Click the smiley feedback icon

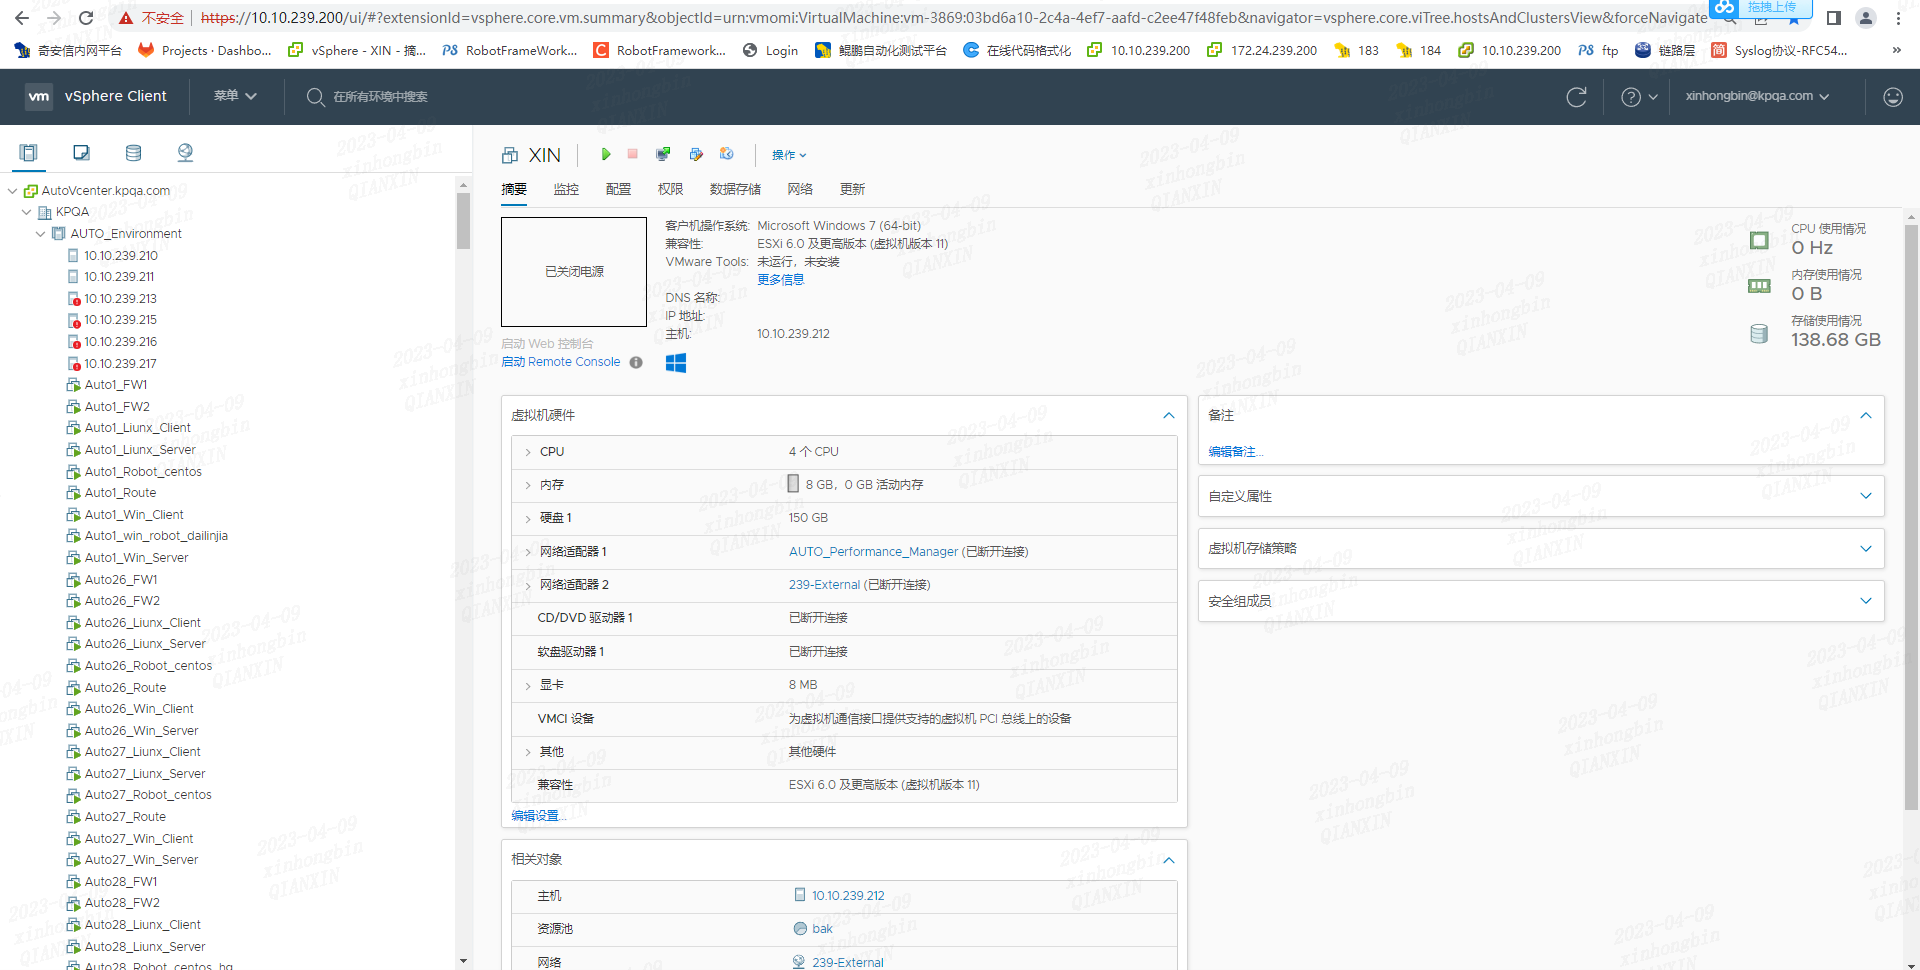pos(1893,97)
